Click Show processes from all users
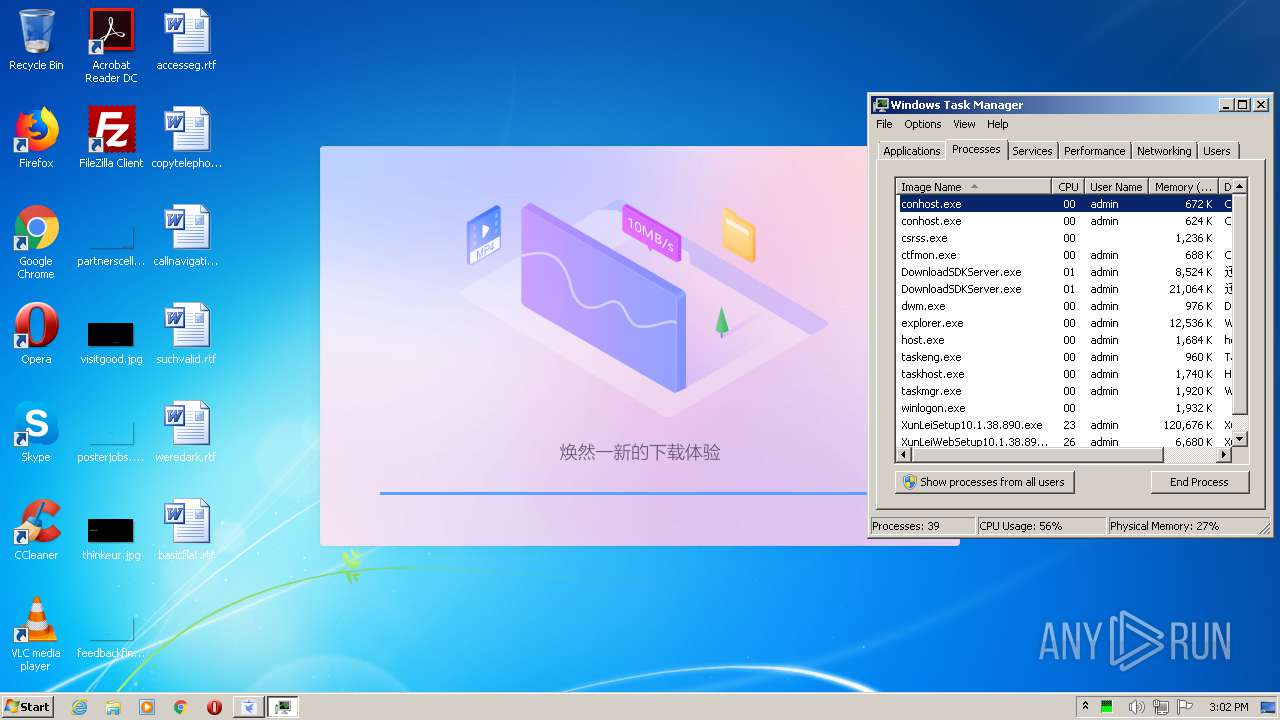The image size is (1280, 720). coord(984,482)
